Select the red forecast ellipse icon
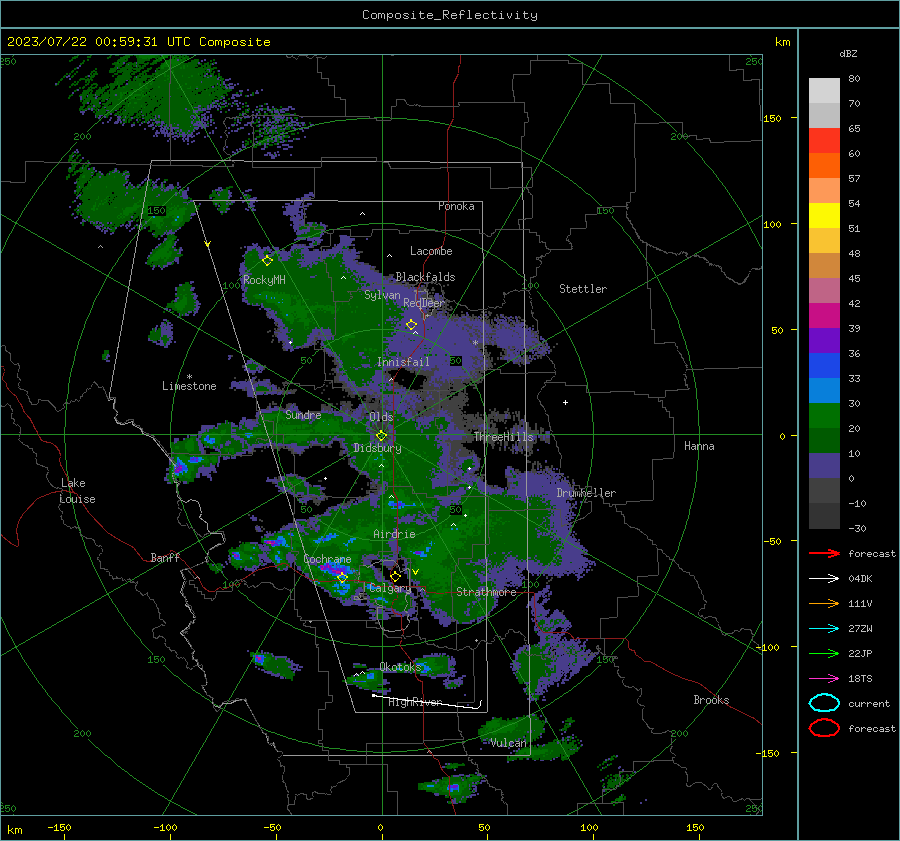Screen dimensions: 900x841 point(824,728)
